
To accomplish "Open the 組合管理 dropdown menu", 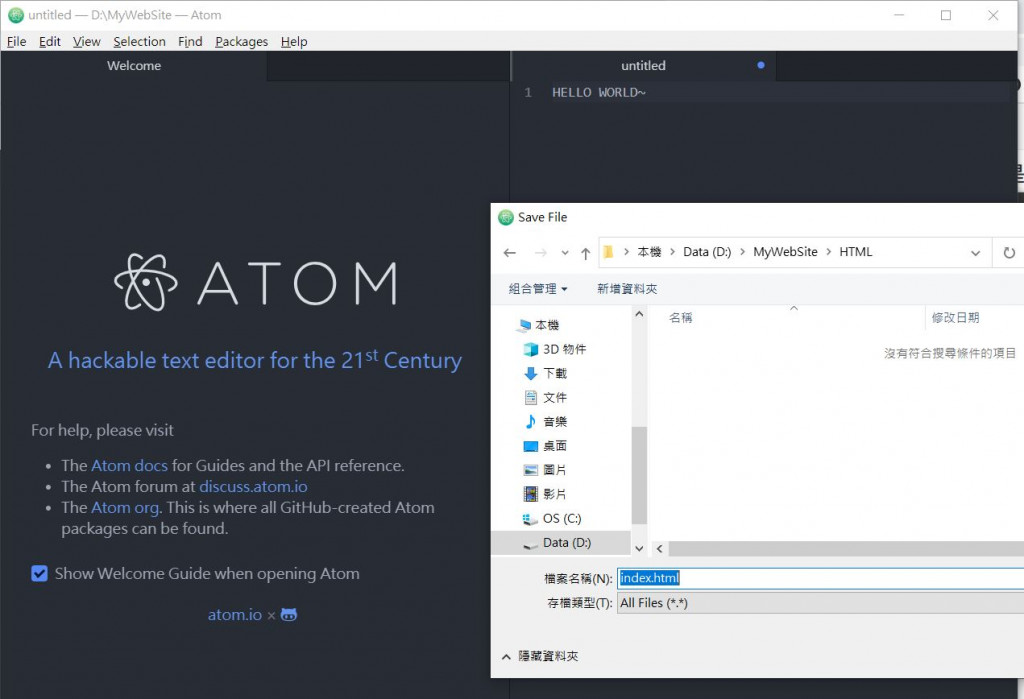I will click(x=538, y=289).
